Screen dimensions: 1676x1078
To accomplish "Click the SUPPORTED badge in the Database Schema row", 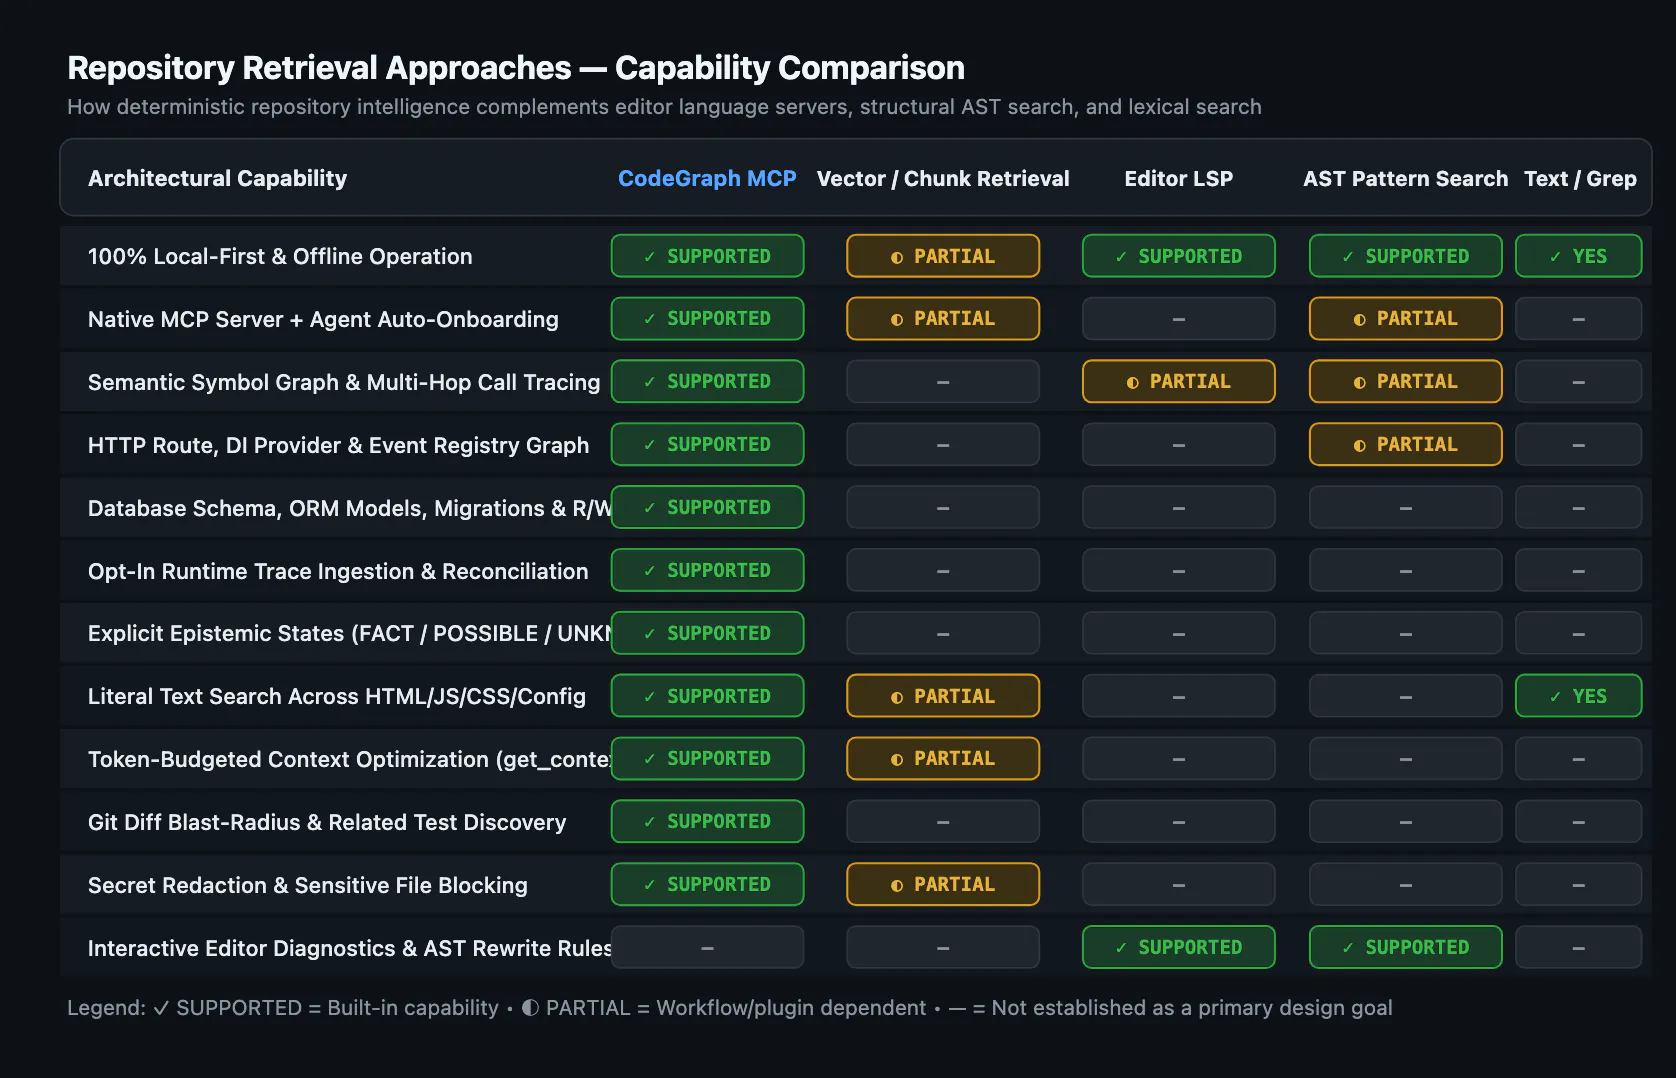I will point(707,507).
